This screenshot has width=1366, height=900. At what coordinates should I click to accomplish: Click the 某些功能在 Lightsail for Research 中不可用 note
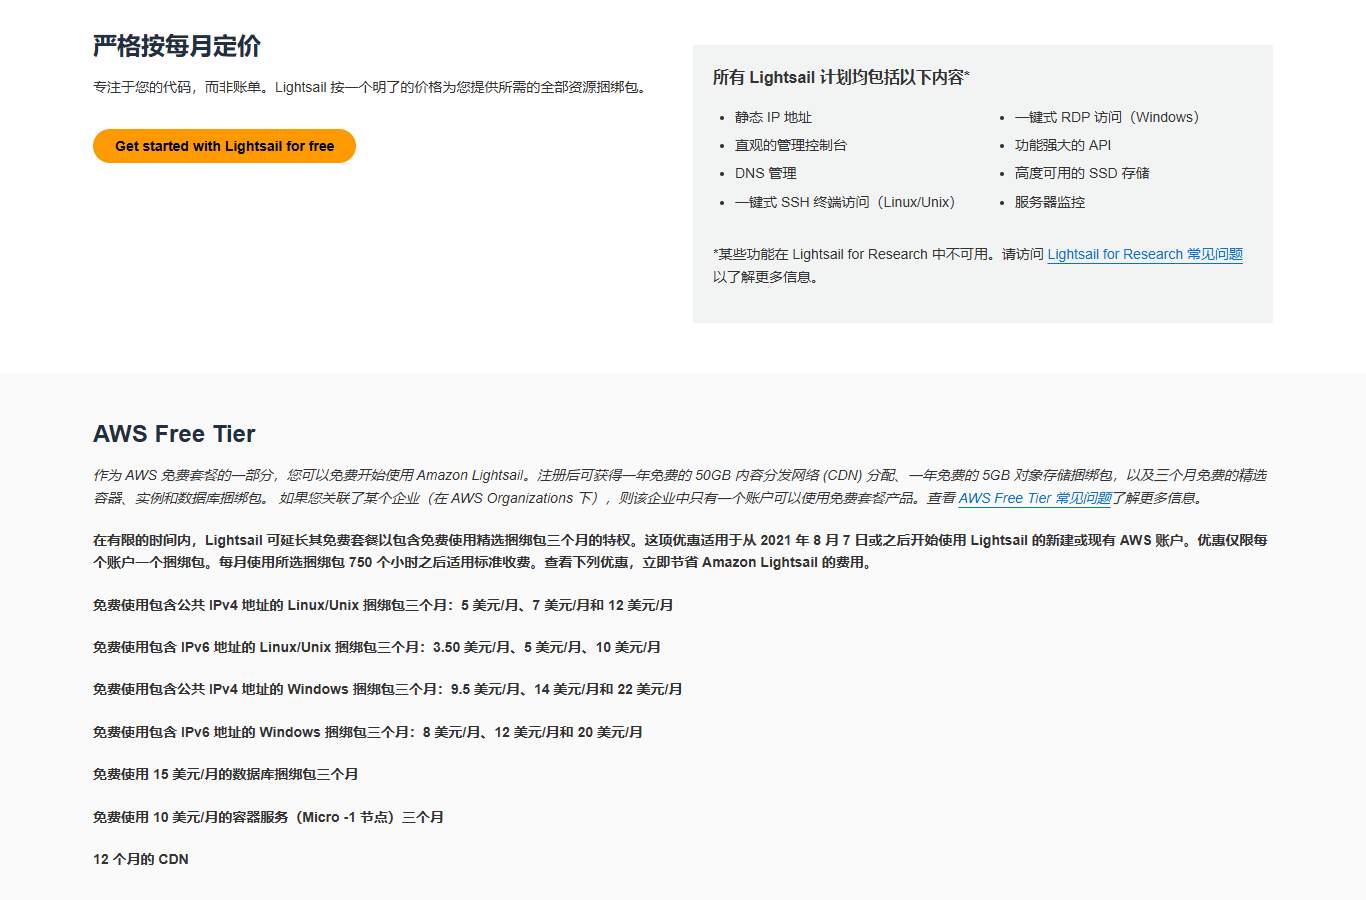point(978,265)
